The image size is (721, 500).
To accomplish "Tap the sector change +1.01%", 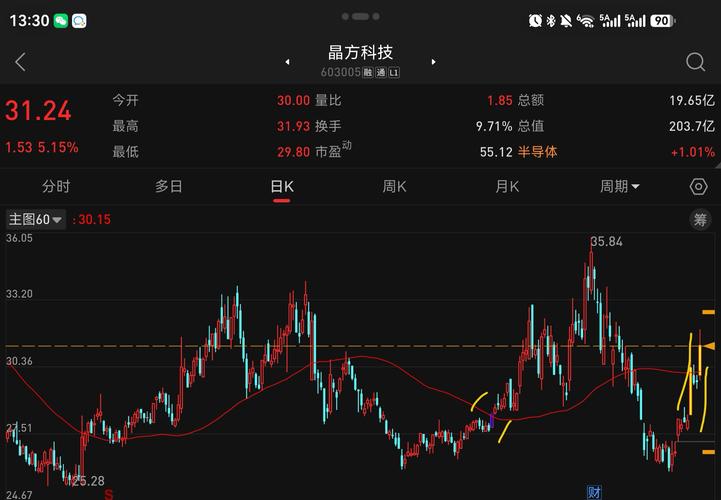I will tap(693, 152).
